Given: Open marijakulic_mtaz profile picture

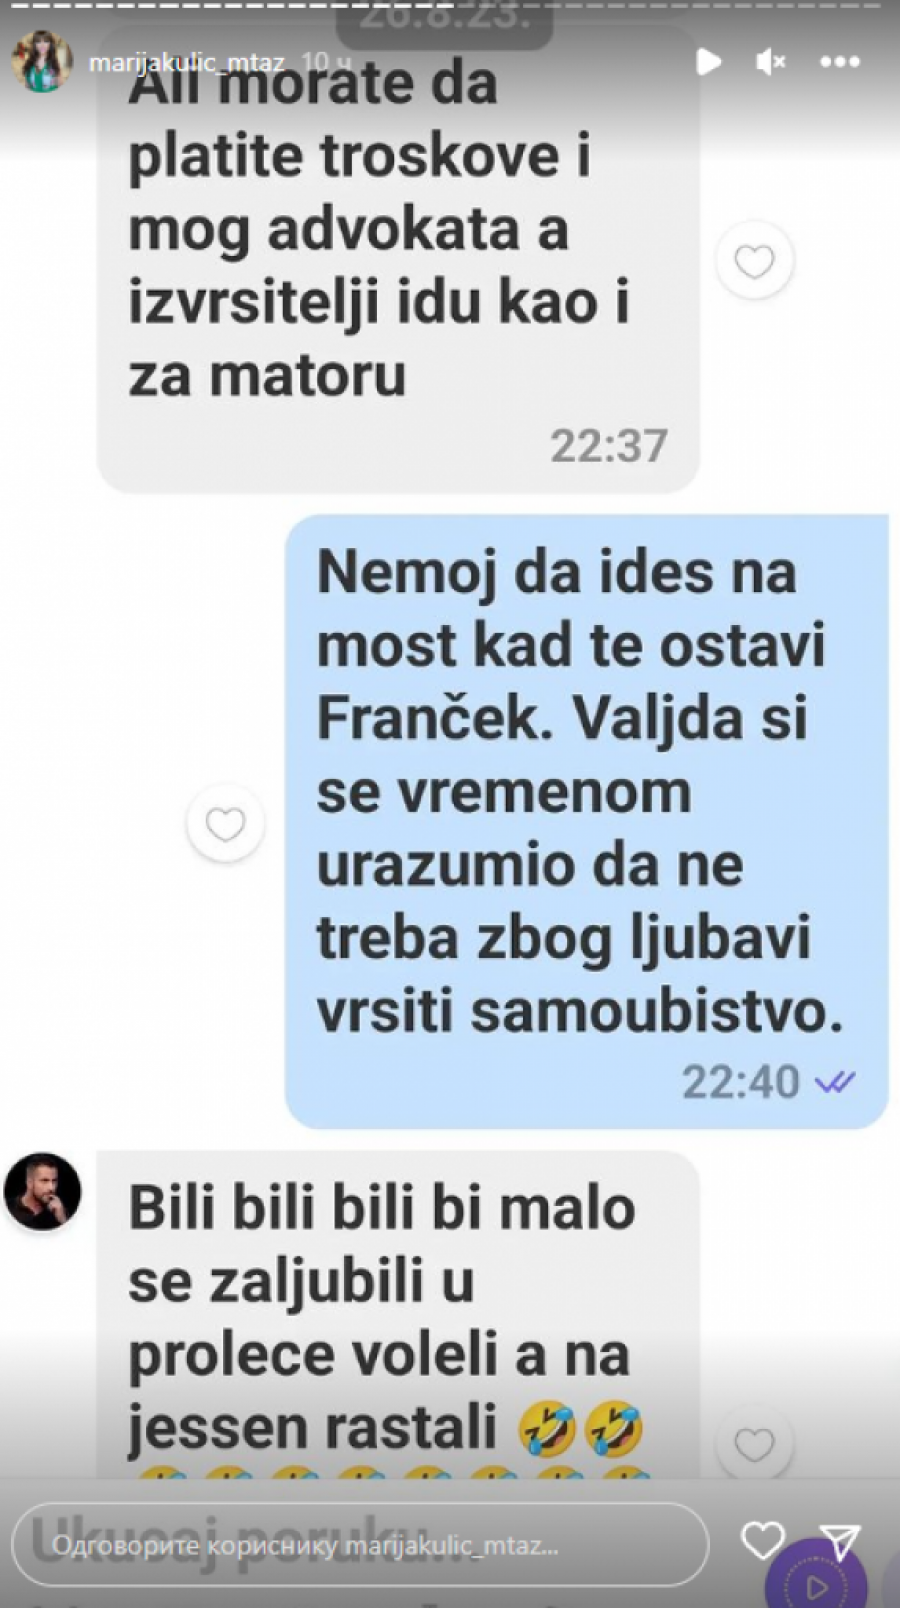Looking at the screenshot, I should point(41,61).
